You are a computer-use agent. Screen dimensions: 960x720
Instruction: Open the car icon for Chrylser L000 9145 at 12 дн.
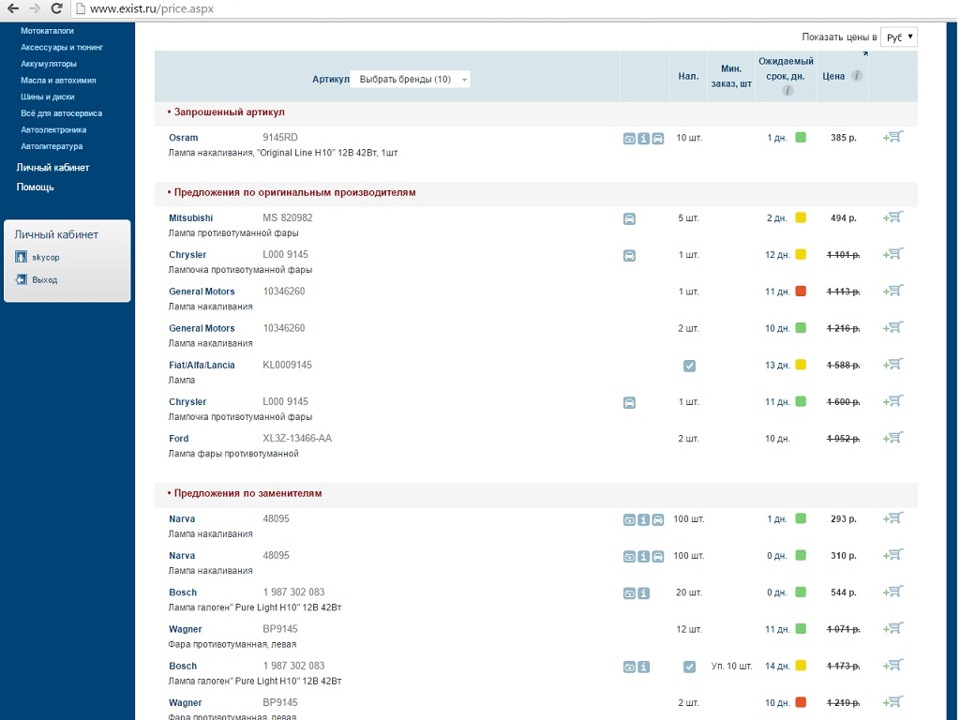(x=629, y=256)
